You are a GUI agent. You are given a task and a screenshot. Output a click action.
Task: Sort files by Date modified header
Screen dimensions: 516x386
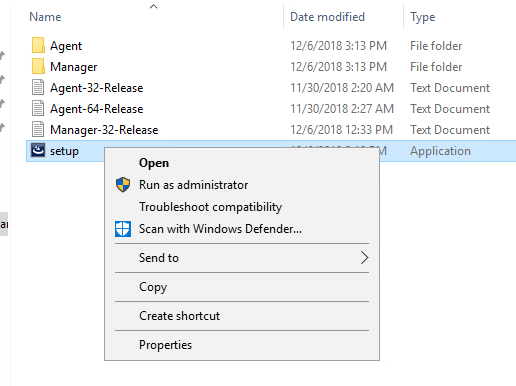pyautogui.click(x=327, y=17)
